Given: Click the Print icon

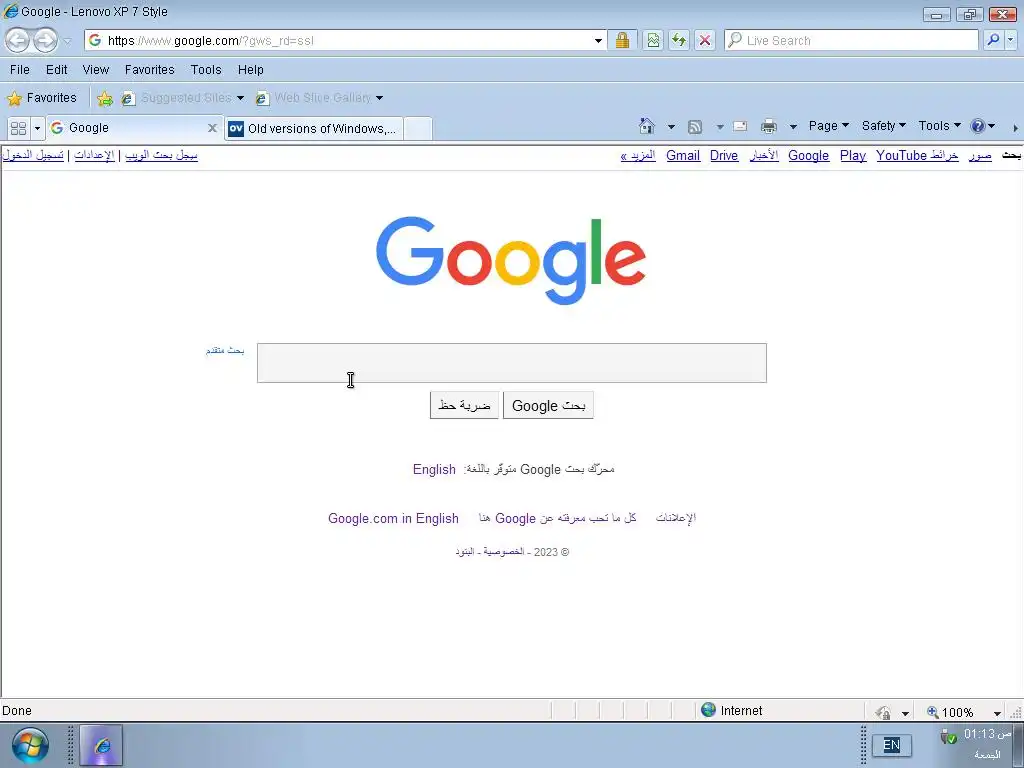Looking at the screenshot, I should (769, 126).
